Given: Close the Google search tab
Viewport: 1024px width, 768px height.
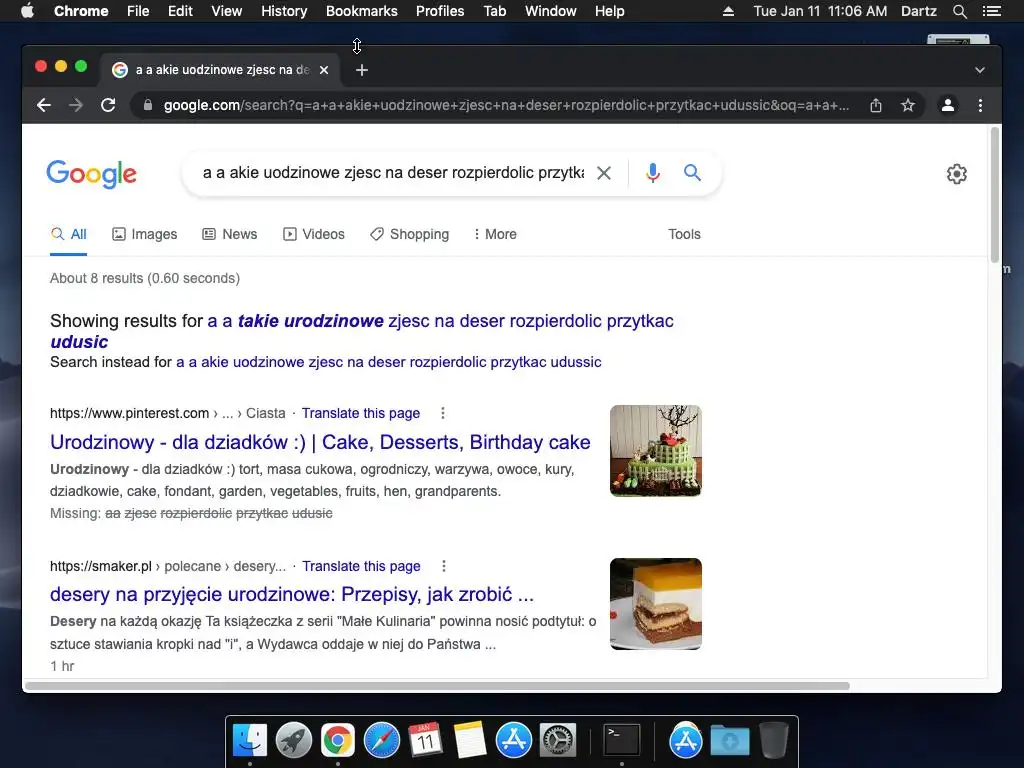Looking at the screenshot, I should (324, 70).
